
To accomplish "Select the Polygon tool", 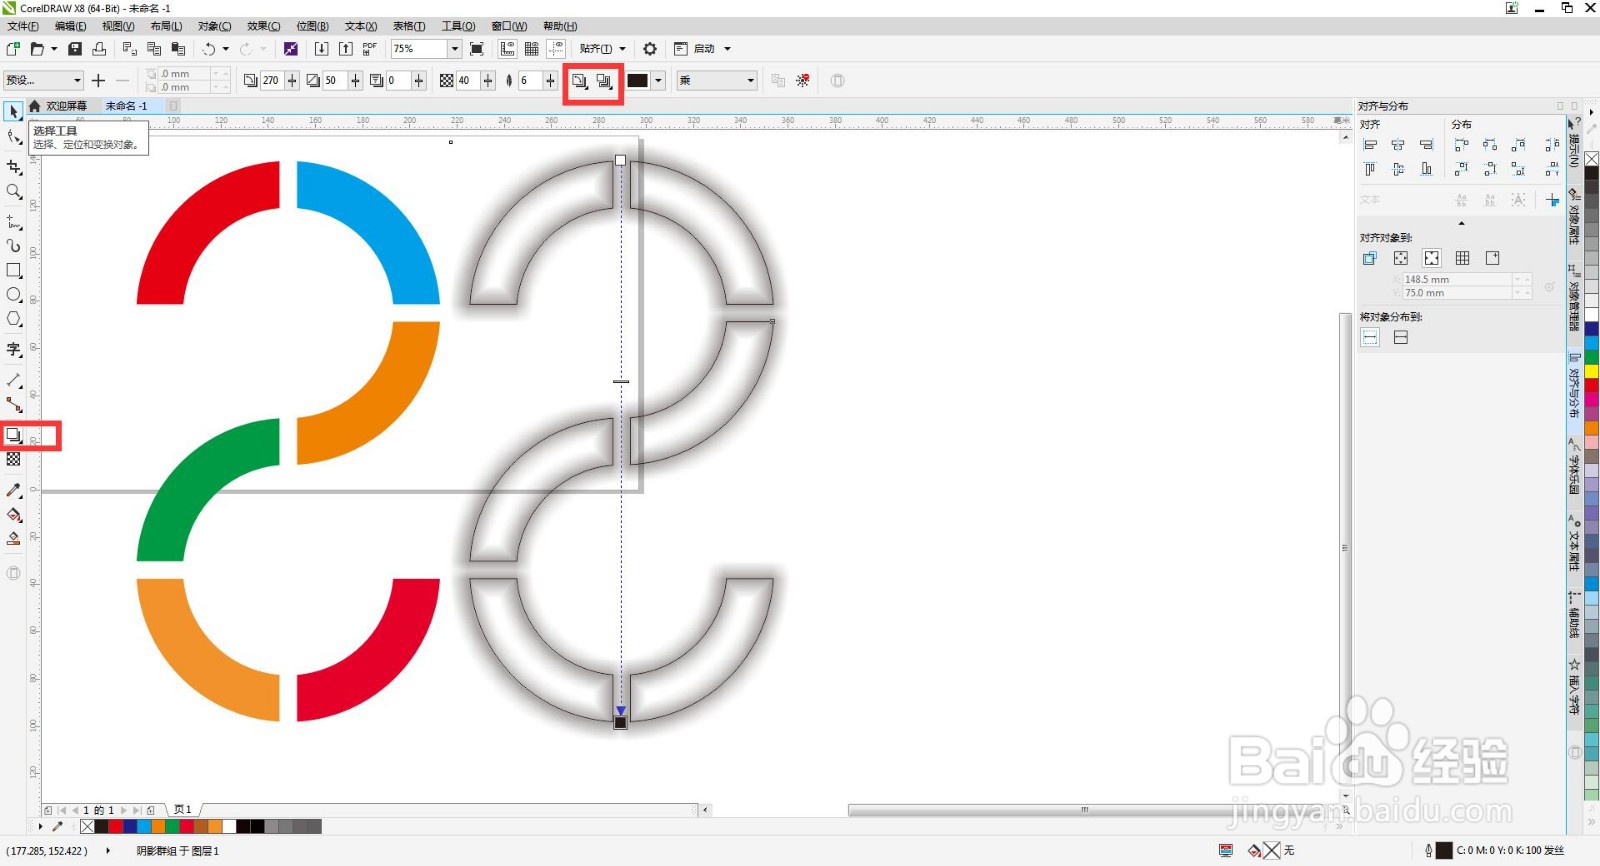I will click(x=14, y=319).
